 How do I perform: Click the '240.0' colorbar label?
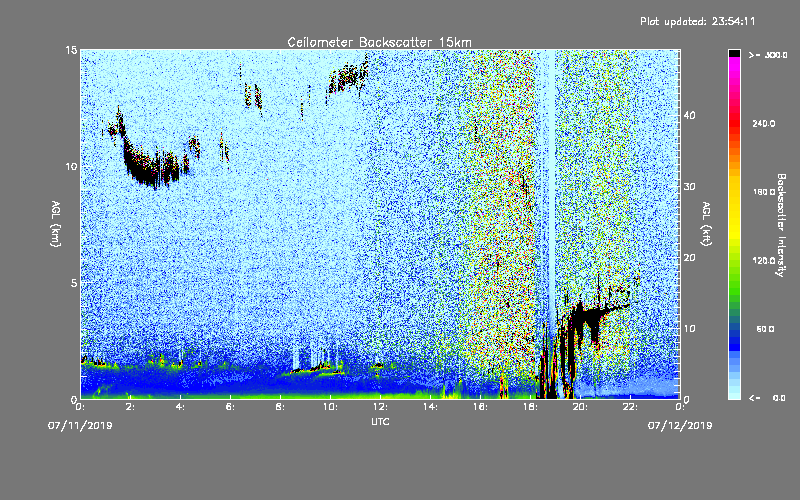[764, 123]
